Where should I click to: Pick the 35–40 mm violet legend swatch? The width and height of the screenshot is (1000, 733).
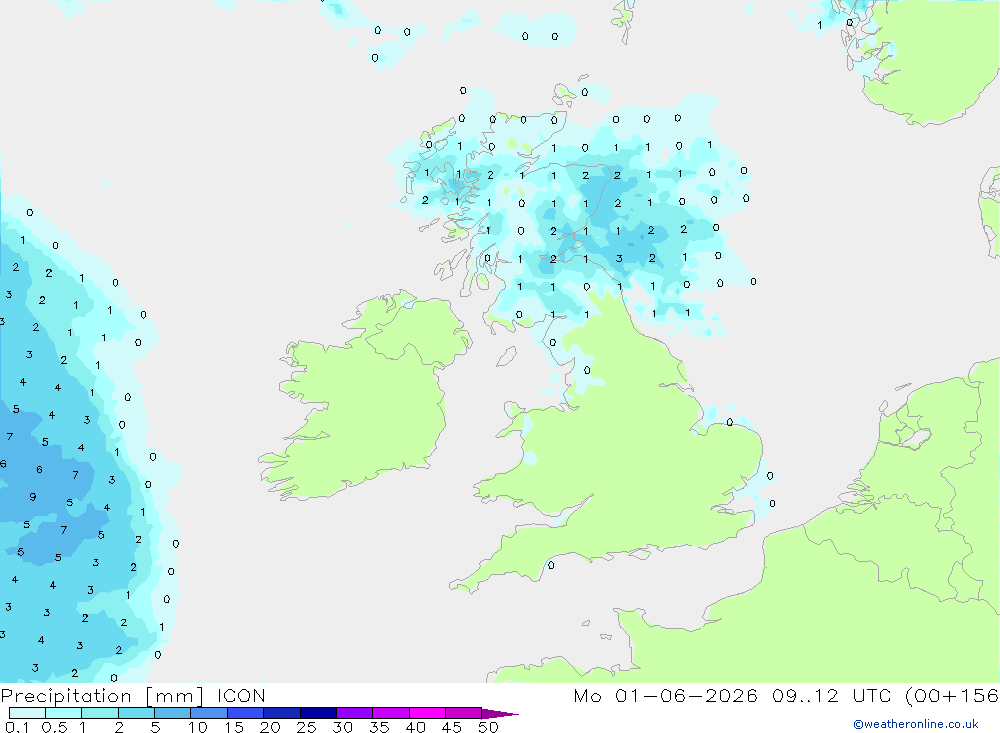click(391, 713)
